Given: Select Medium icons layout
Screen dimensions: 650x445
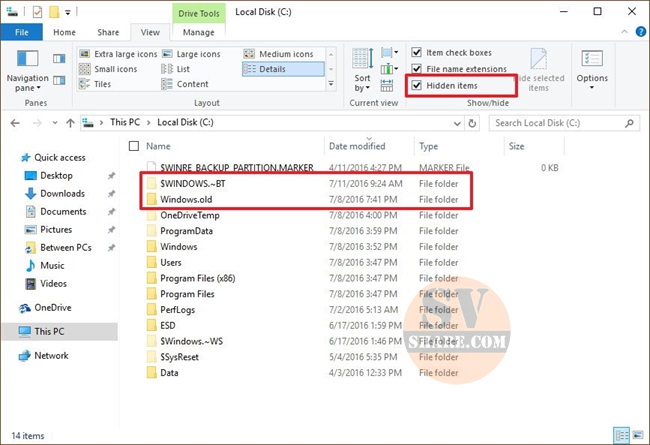Looking at the screenshot, I should 279,54.
